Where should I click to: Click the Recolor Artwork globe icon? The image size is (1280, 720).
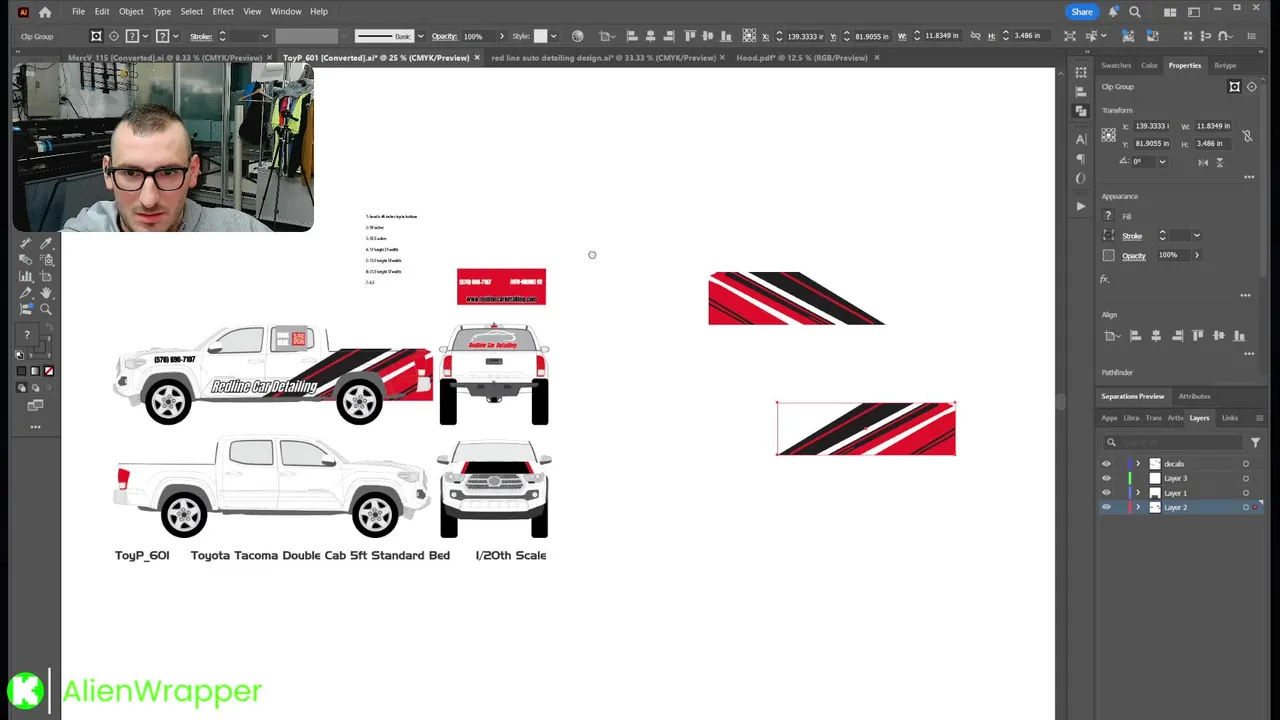[577, 36]
